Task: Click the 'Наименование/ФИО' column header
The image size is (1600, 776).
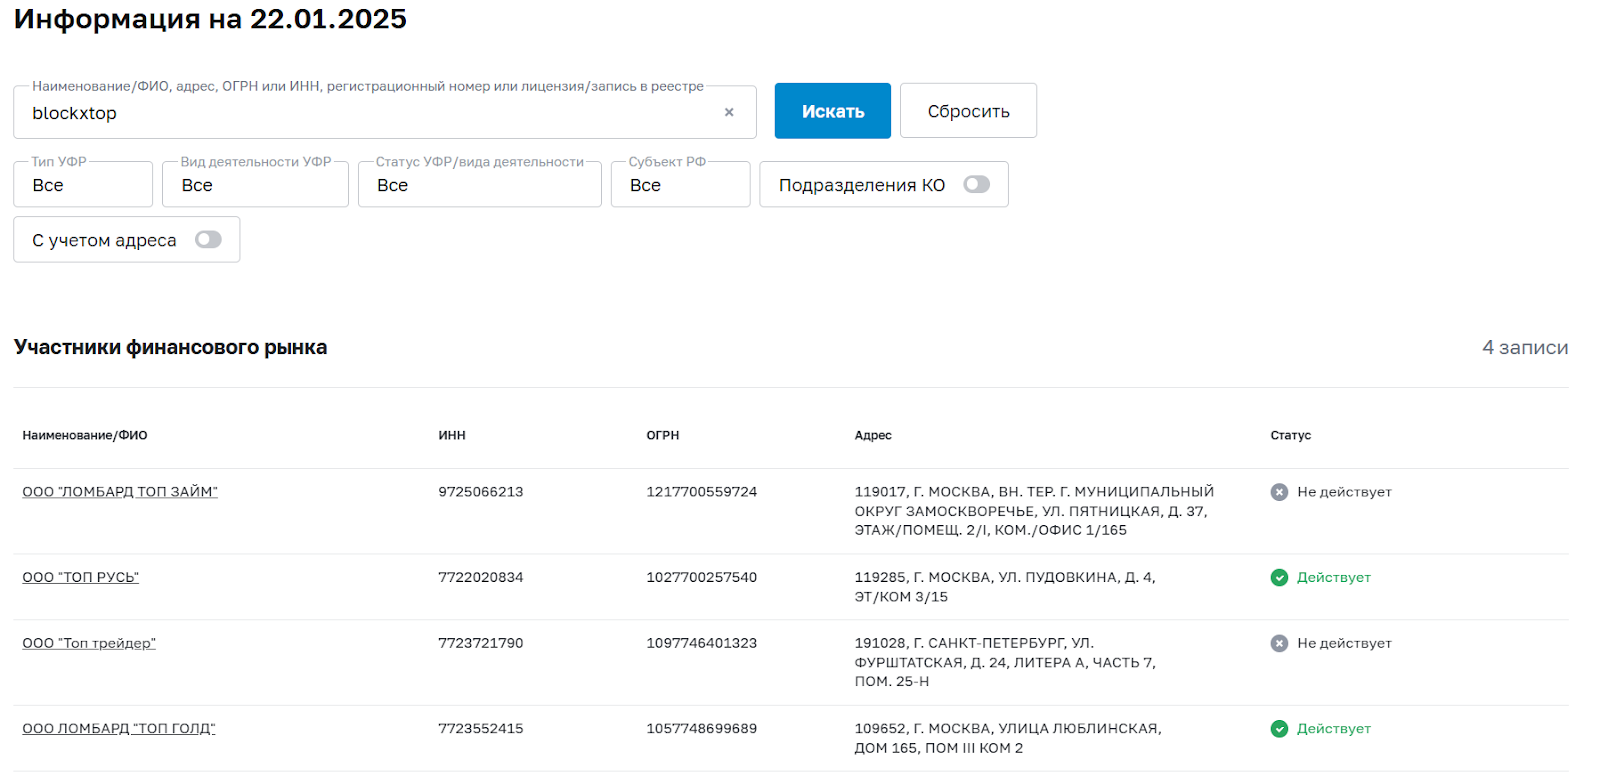Action: pyautogui.click(x=85, y=435)
